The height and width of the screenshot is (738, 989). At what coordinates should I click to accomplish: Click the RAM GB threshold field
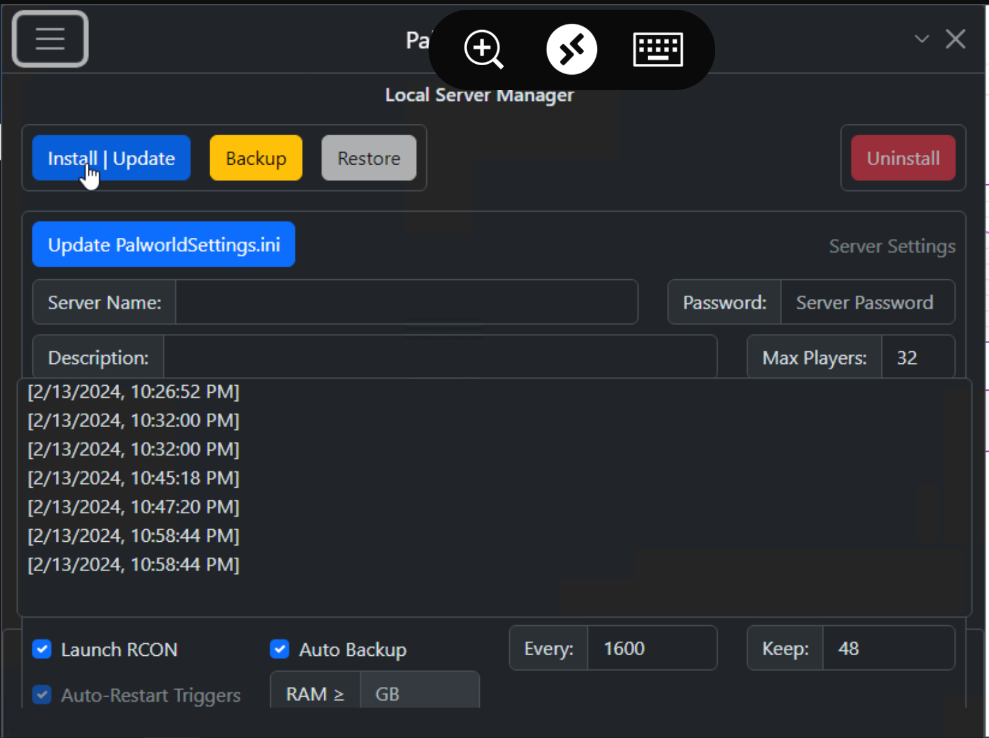(418, 693)
